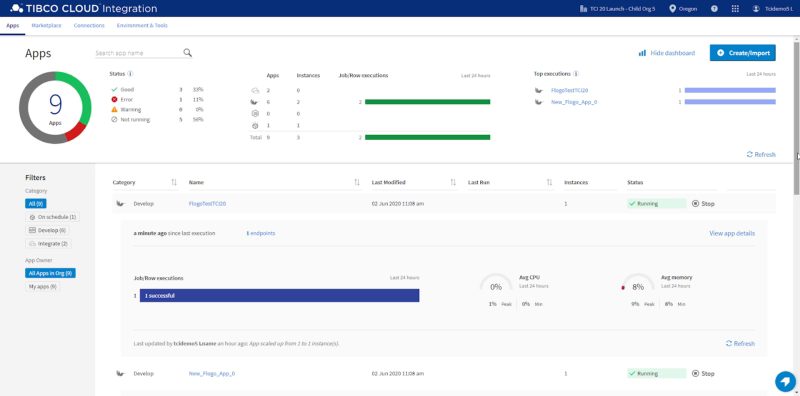This screenshot has height=396, width=800.
Task: Click the Integrate cloud type icon in summary
Action: tap(255, 90)
